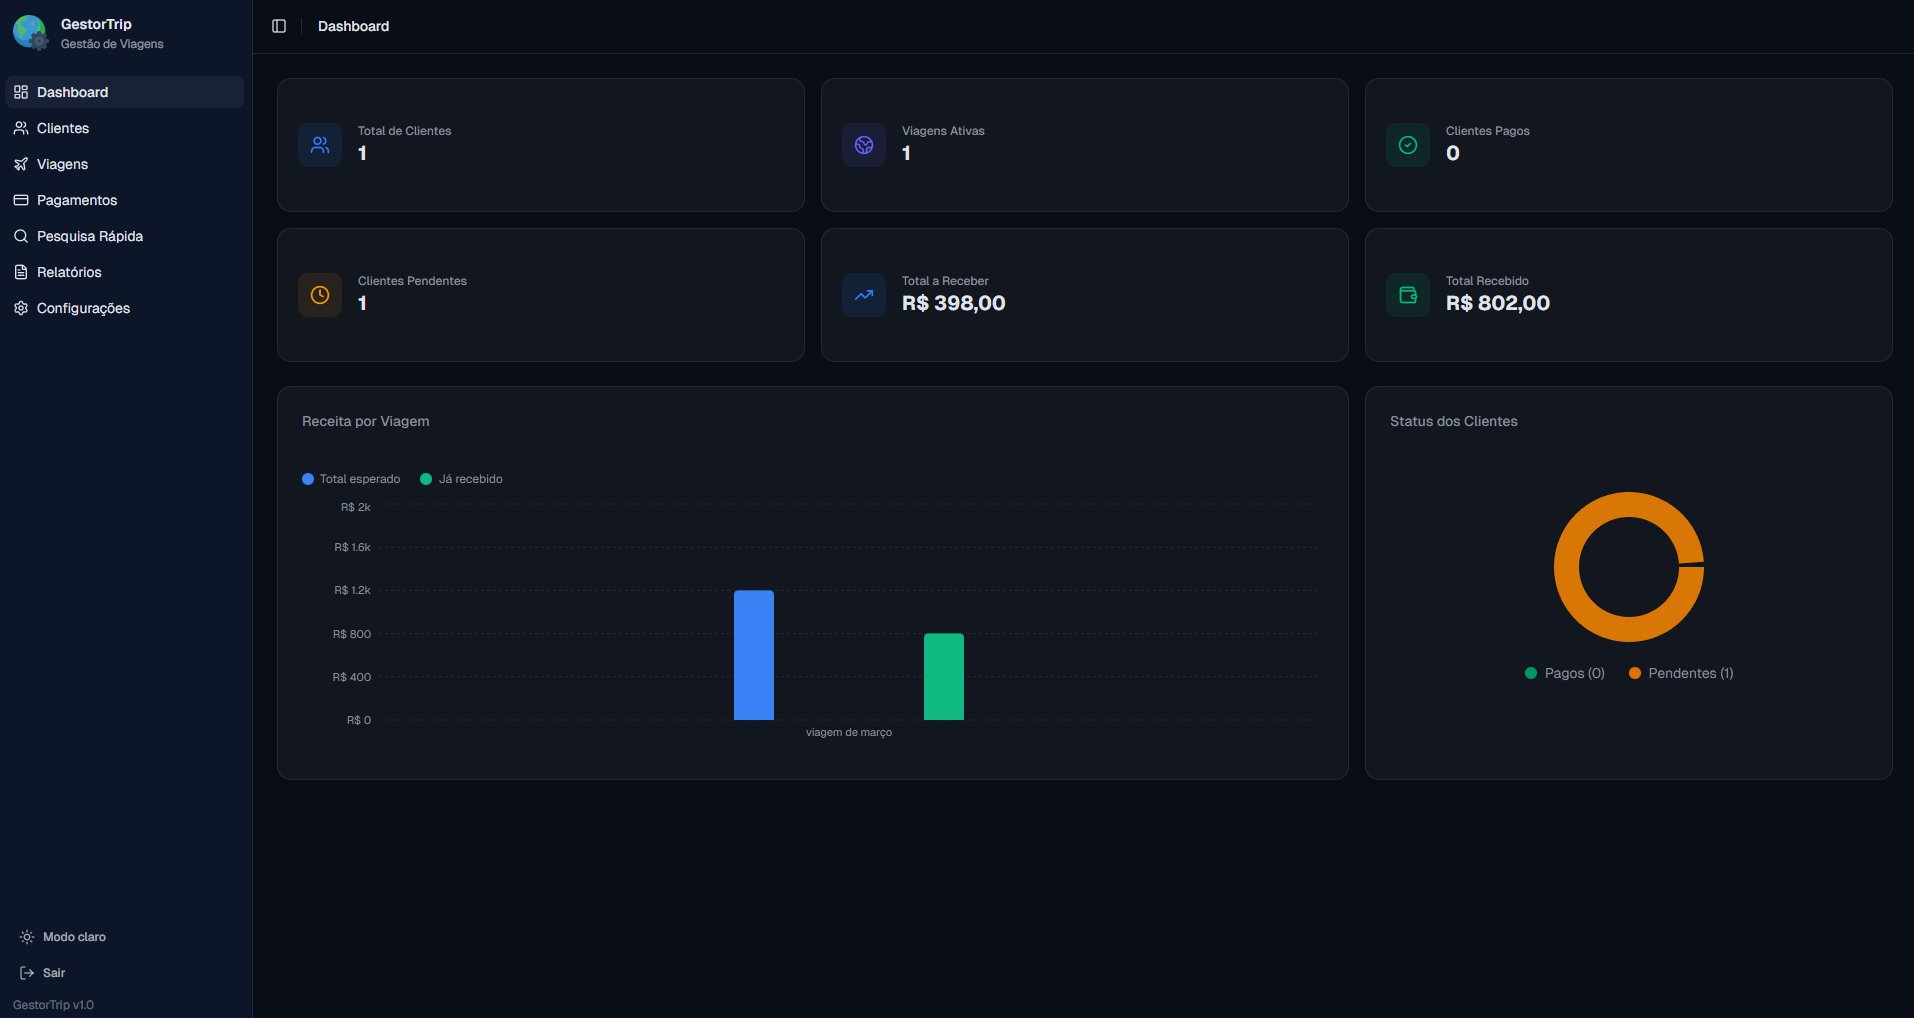Click the Total a Receber trend icon
Image resolution: width=1914 pixels, height=1018 pixels.
[x=864, y=295]
